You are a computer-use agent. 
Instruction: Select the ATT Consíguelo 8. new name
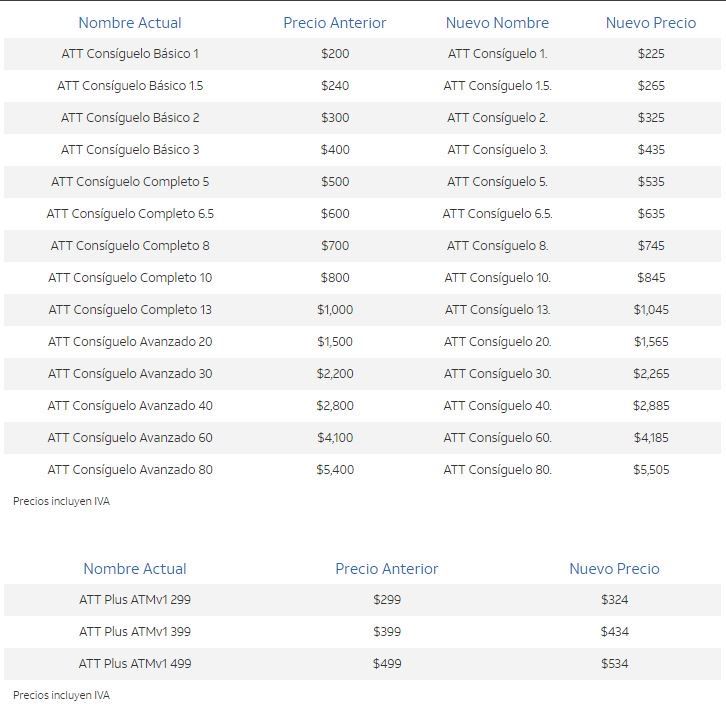(498, 245)
